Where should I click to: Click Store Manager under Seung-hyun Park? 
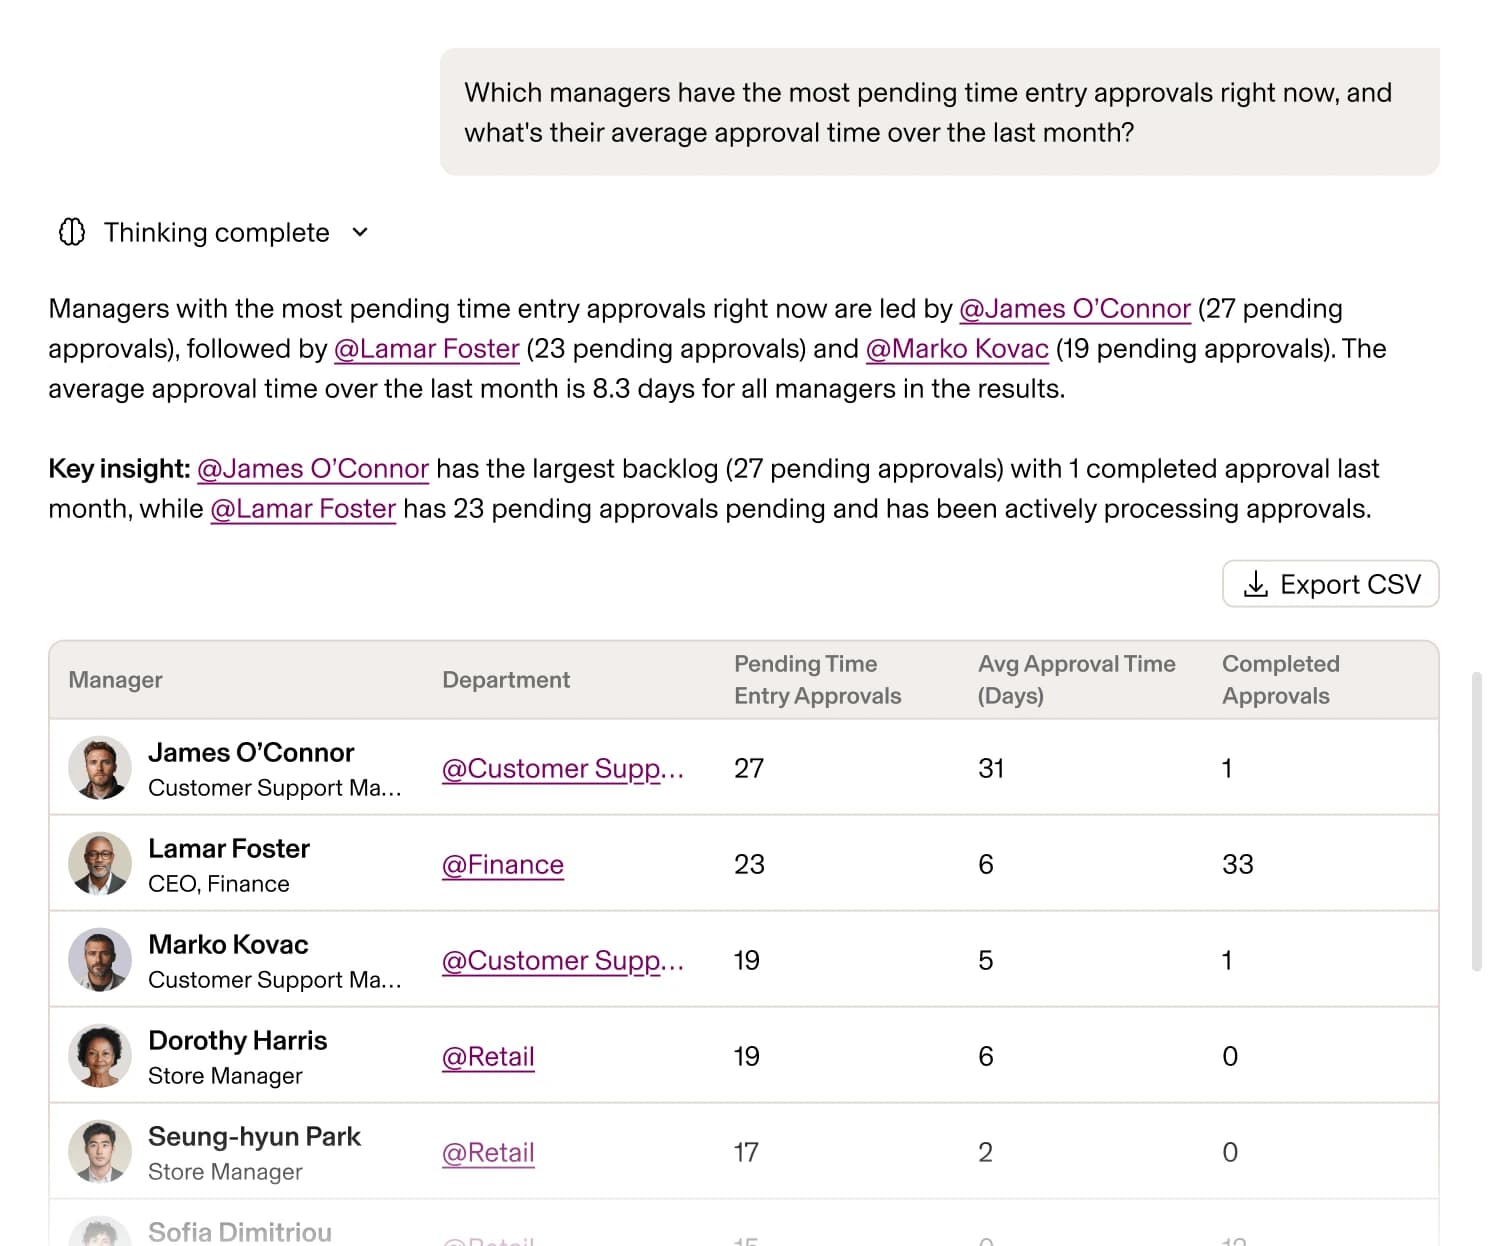pyautogui.click(x=225, y=1172)
